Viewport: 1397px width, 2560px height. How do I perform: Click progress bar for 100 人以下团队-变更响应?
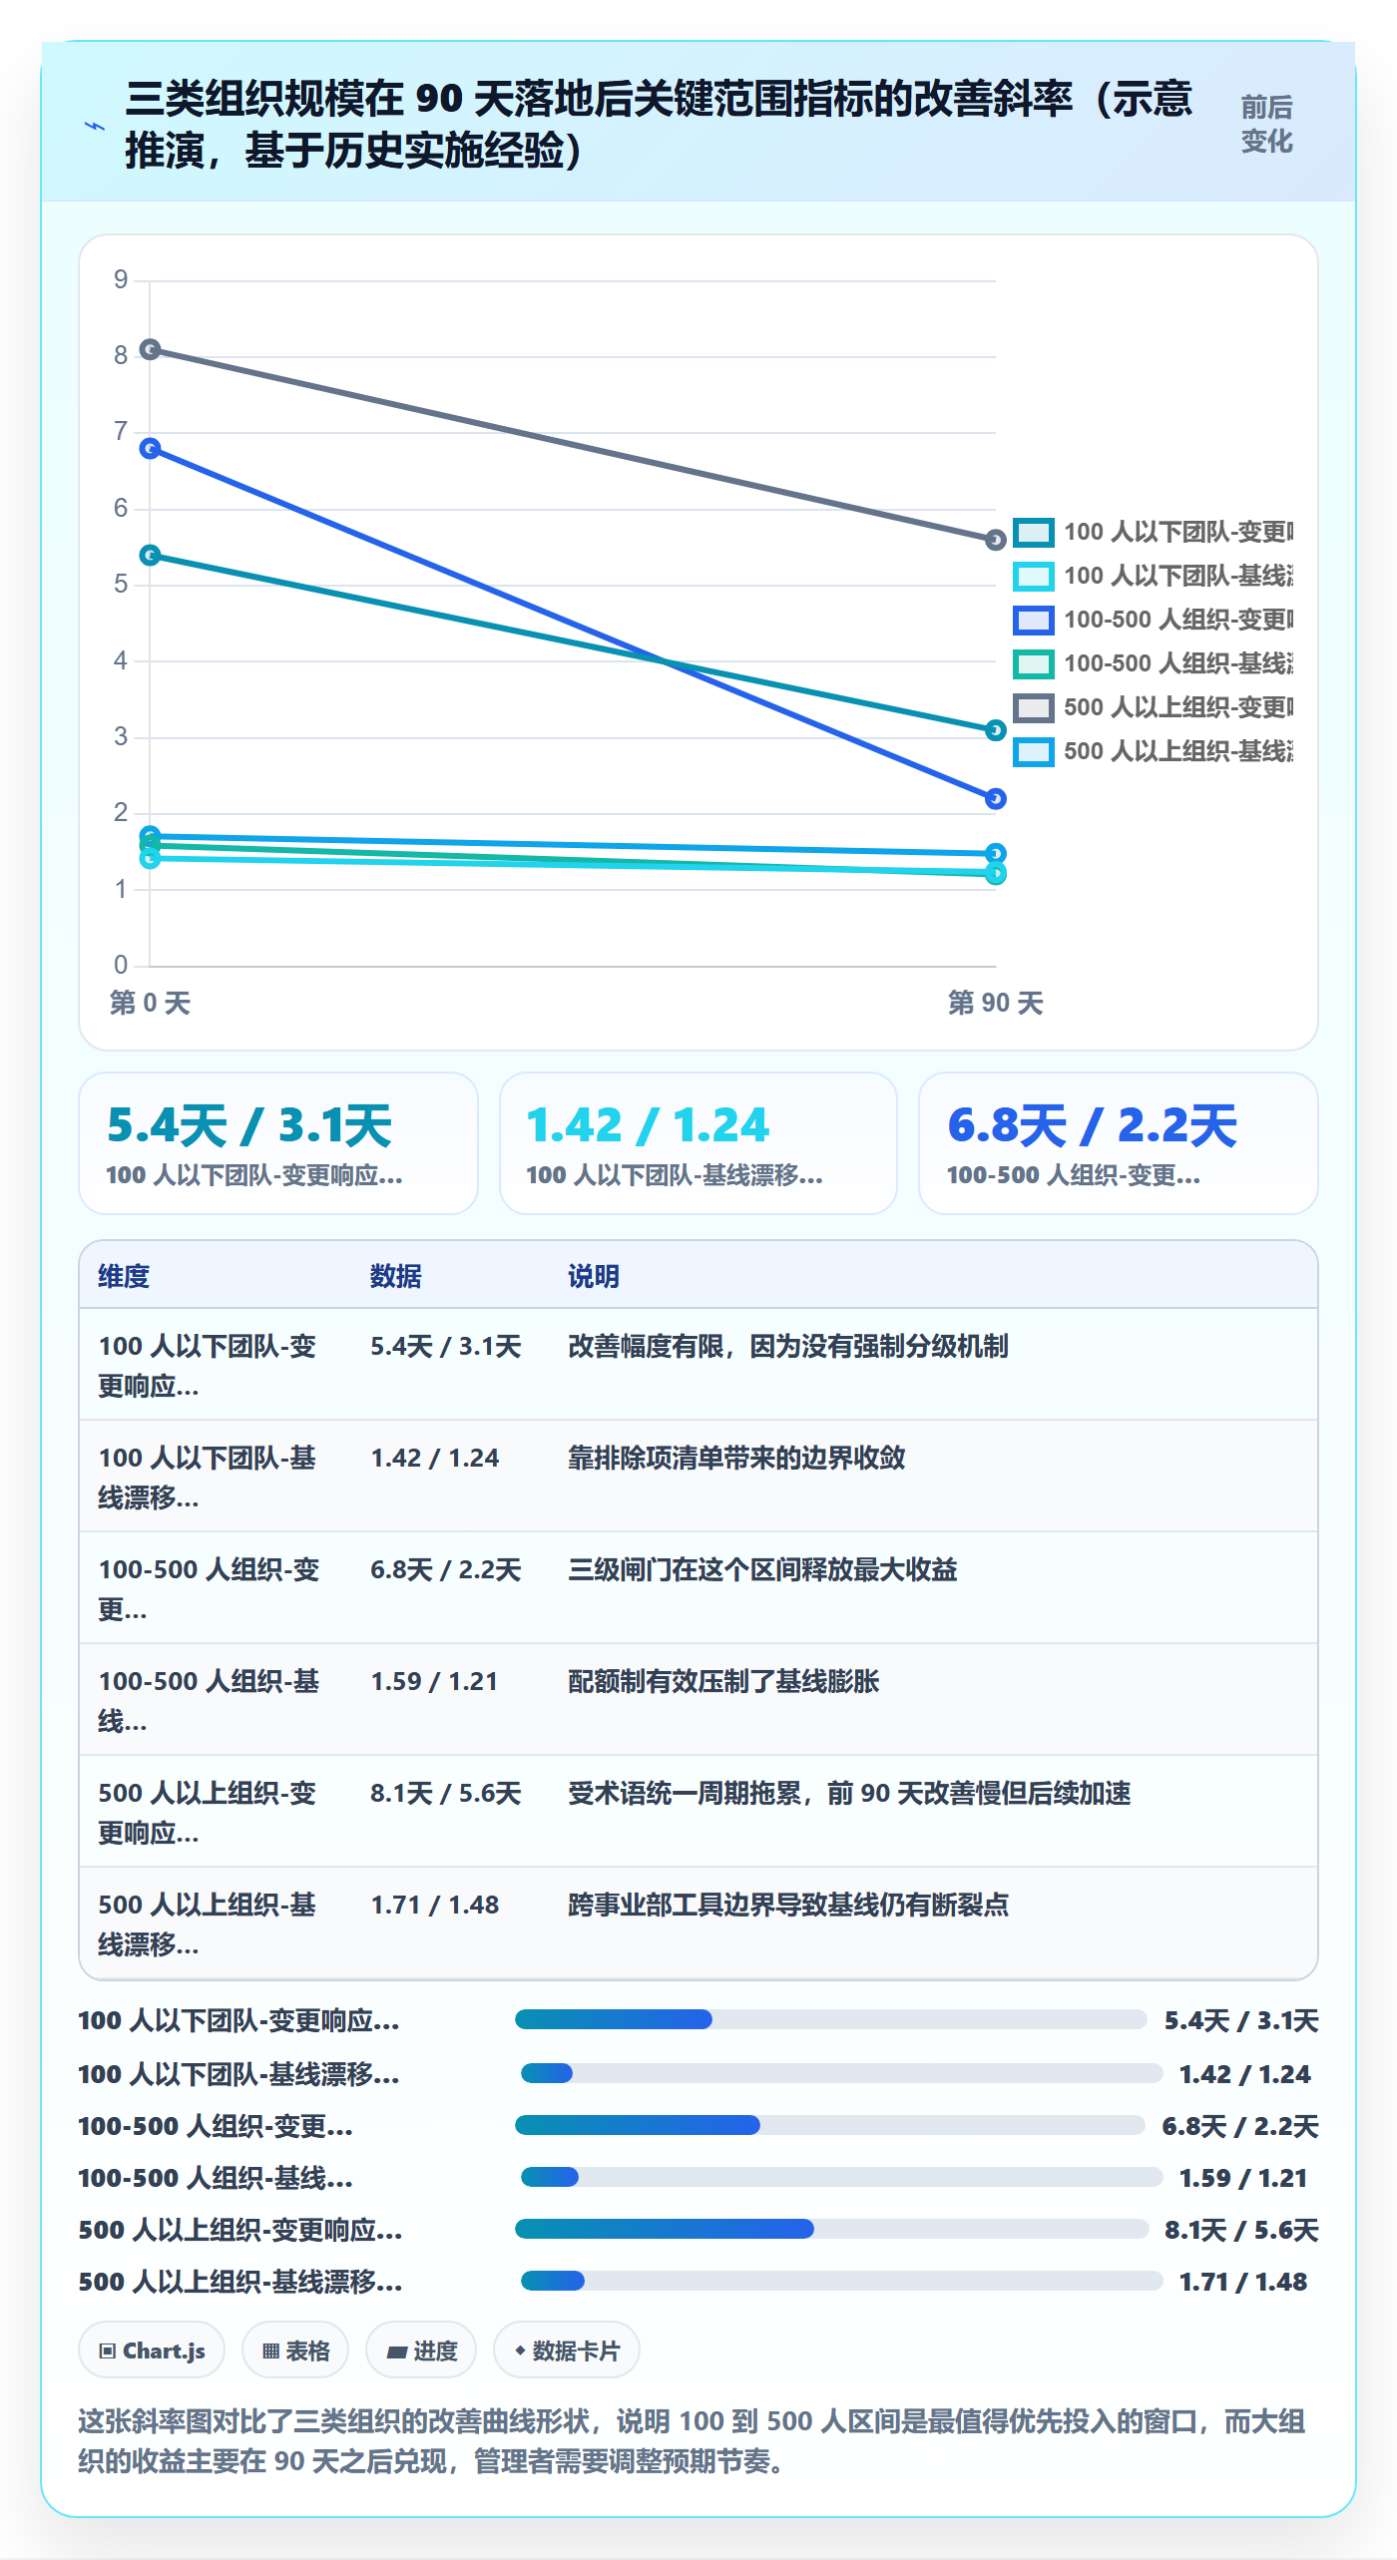(831, 2019)
